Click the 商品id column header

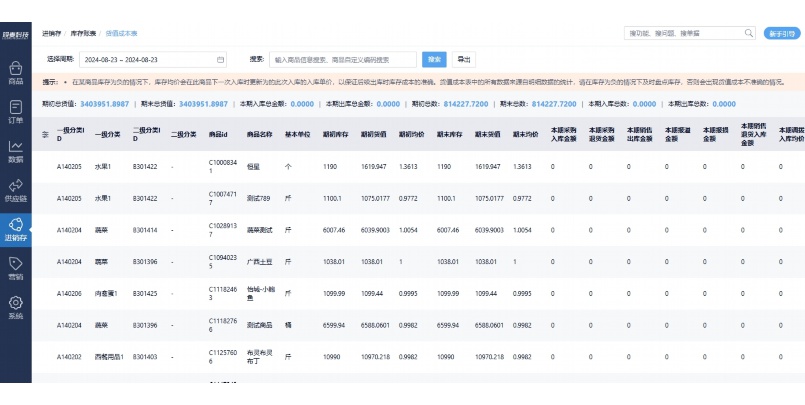[x=218, y=134]
